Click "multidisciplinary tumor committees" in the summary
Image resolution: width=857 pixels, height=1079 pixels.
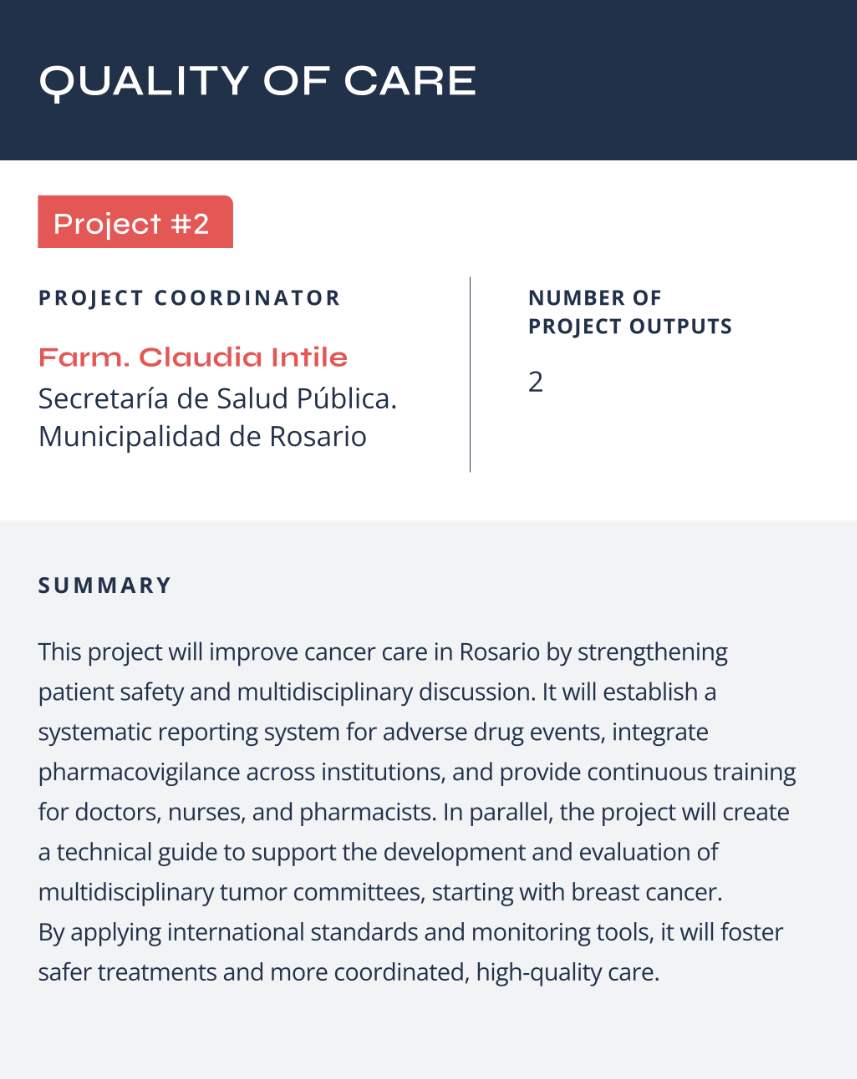pyautogui.click(x=225, y=892)
